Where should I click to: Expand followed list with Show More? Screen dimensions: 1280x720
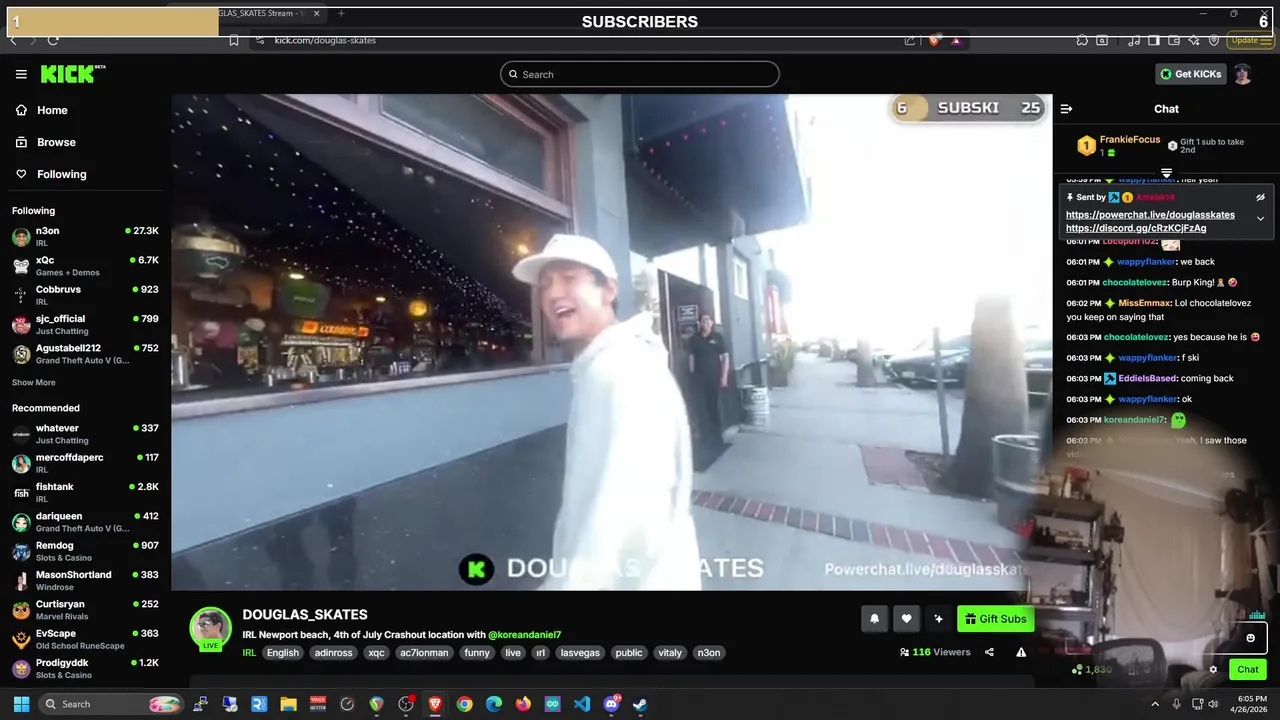33,382
